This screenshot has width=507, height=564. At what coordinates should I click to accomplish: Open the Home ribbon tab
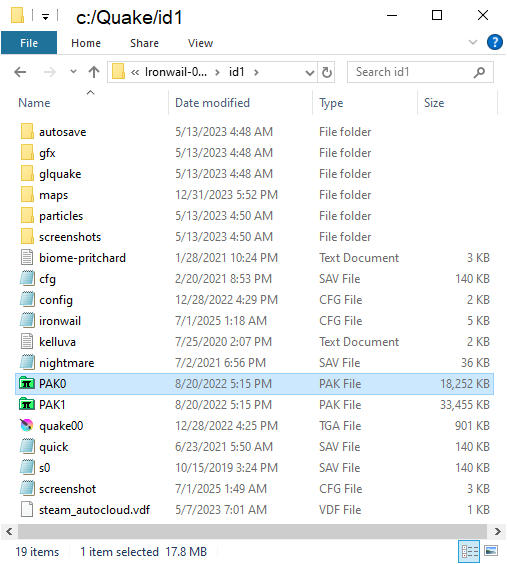86,43
